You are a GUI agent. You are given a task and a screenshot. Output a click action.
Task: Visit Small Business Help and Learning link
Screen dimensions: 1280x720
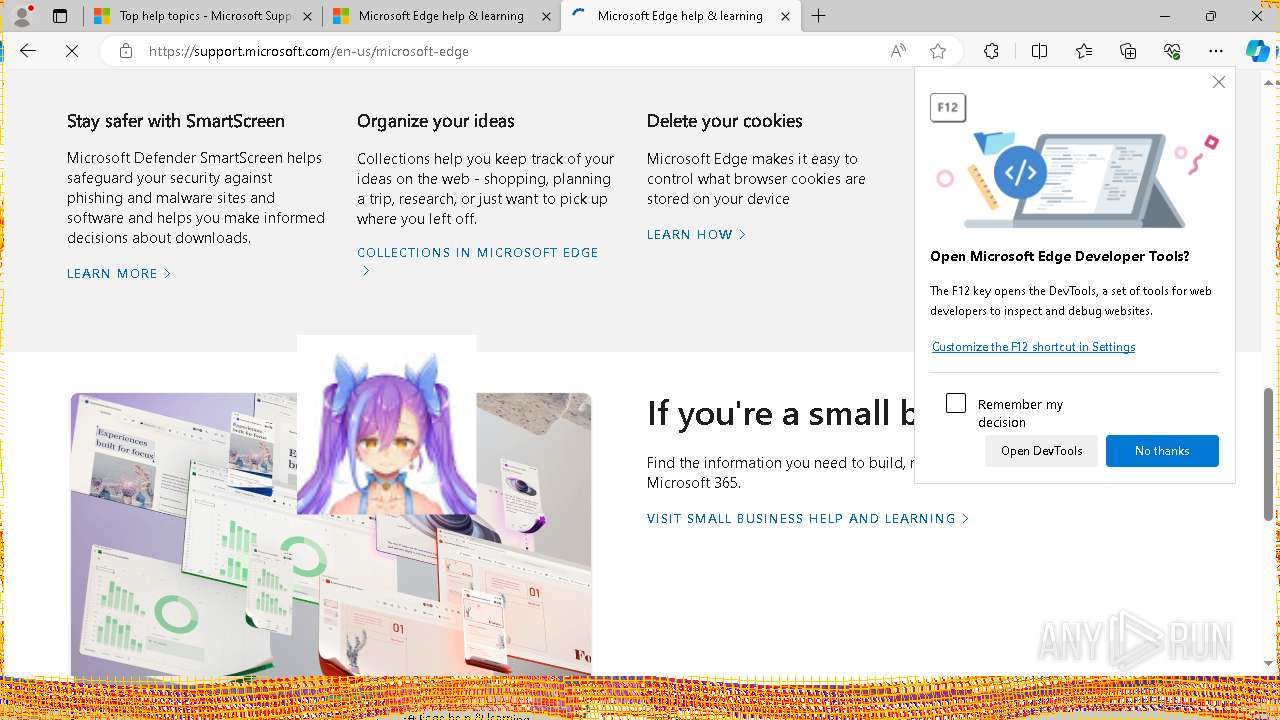[x=808, y=518]
